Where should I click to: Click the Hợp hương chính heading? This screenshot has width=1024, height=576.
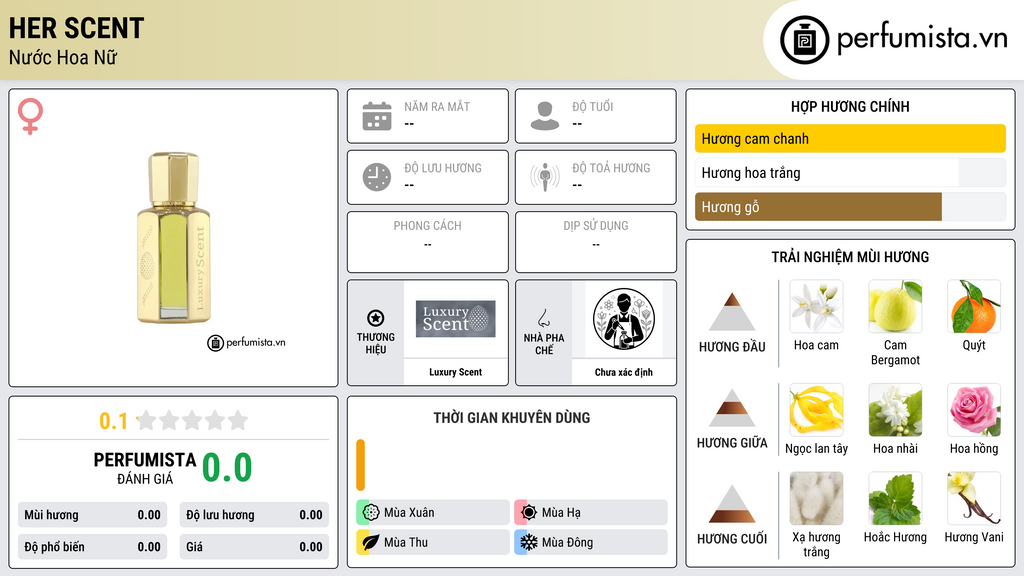click(x=850, y=106)
